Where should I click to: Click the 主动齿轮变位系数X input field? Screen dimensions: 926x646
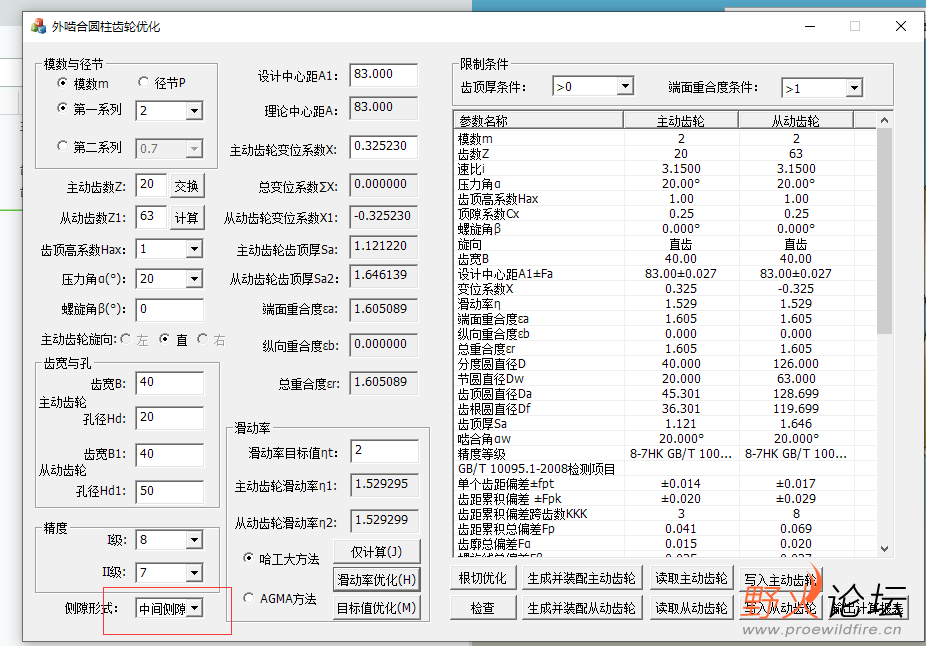(x=383, y=146)
